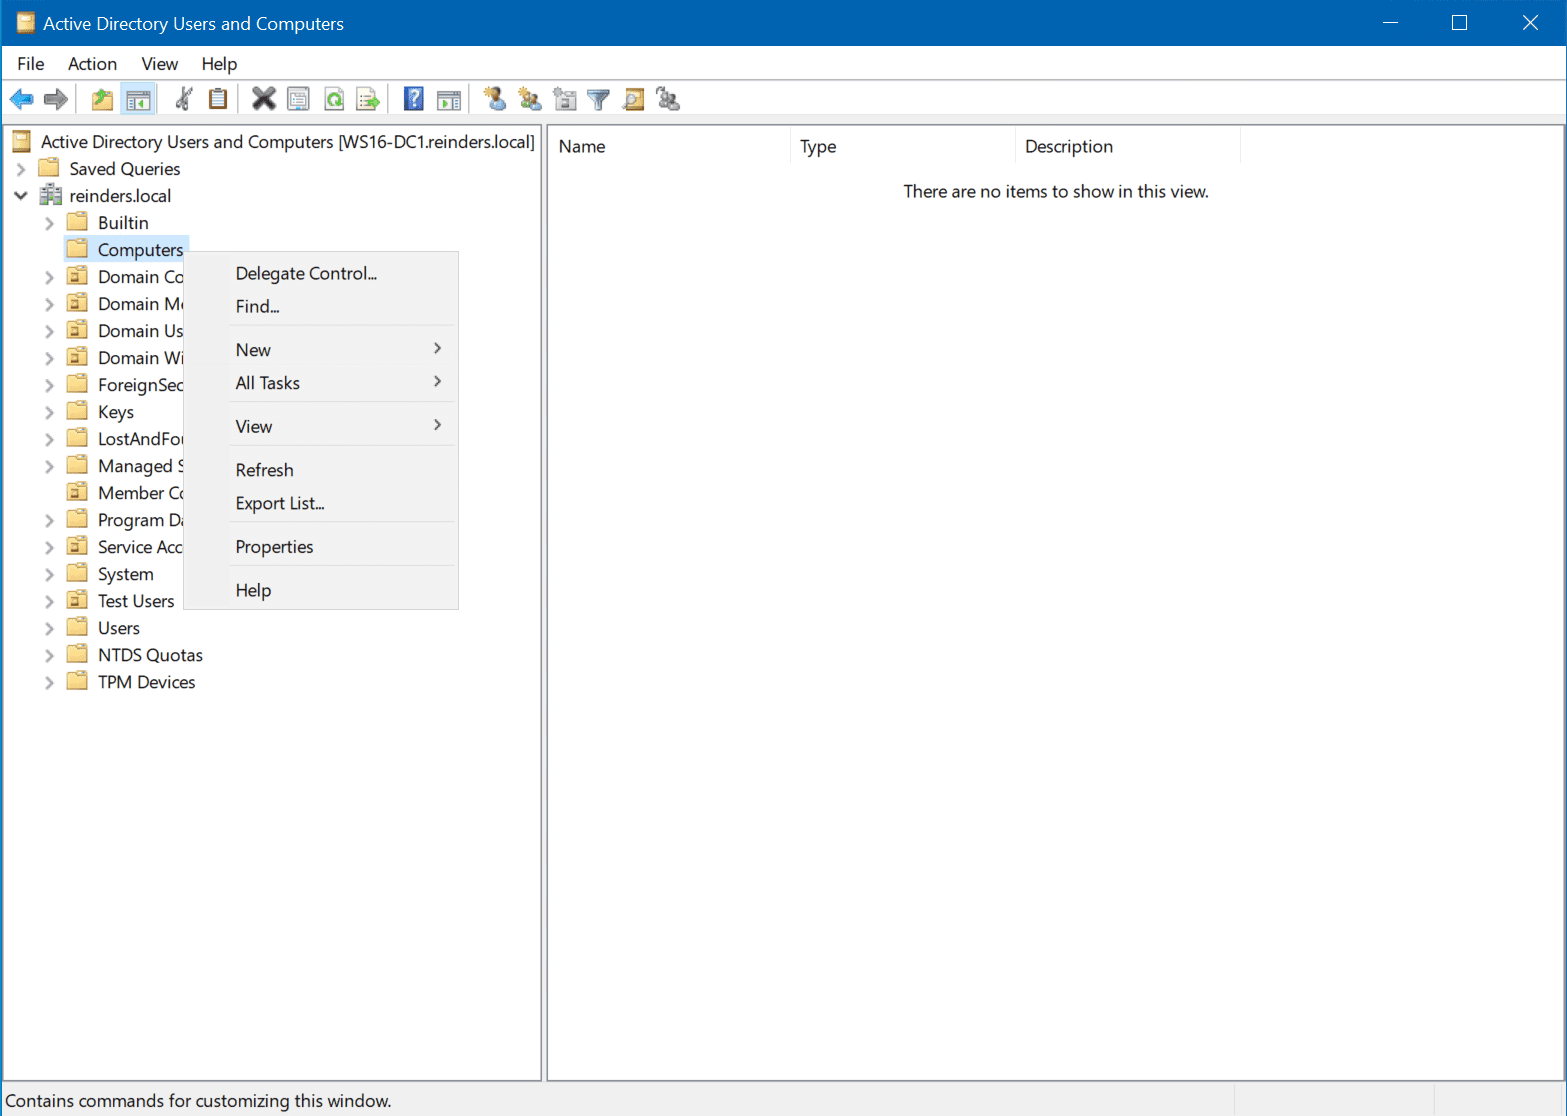Expand the ForeignSecurityPrincipals container
This screenshot has height=1116, width=1567.
click(49, 385)
